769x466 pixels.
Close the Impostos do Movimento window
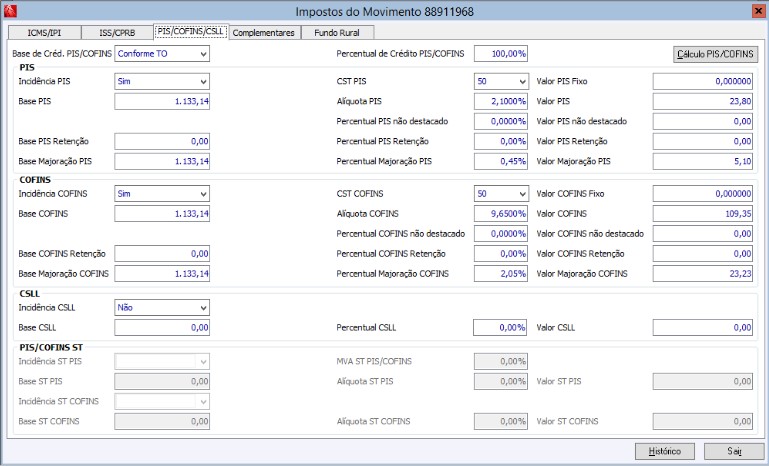pyautogui.click(x=754, y=11)
